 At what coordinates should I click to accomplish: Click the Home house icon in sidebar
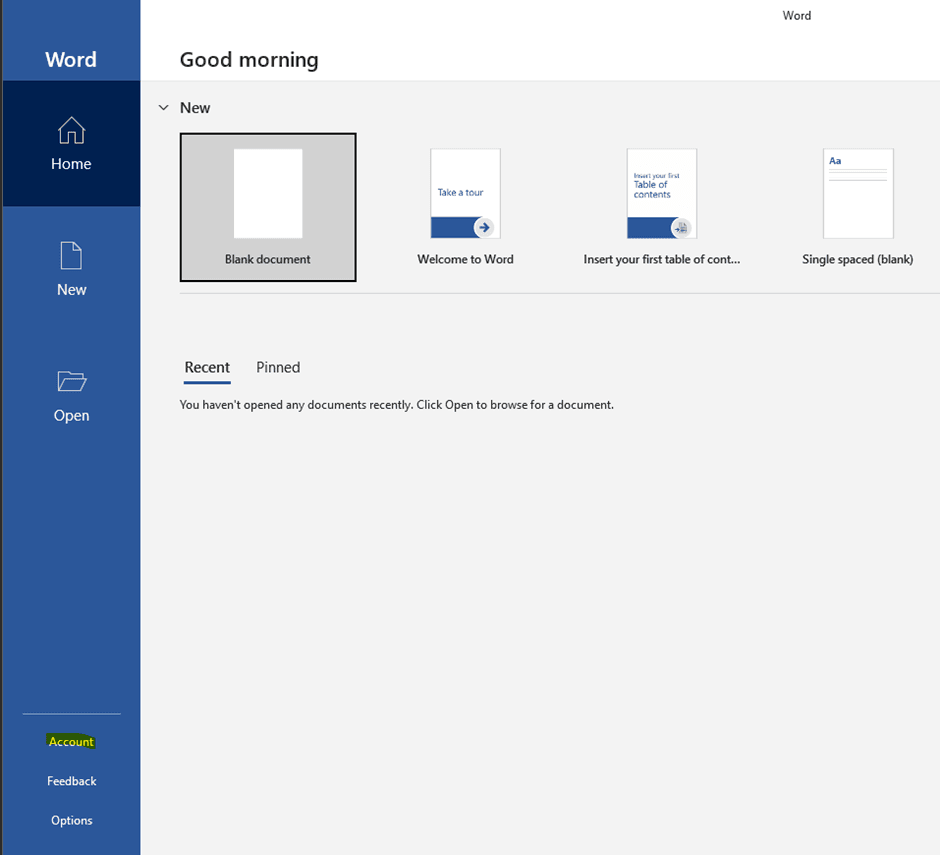click(x=71, y=131)
